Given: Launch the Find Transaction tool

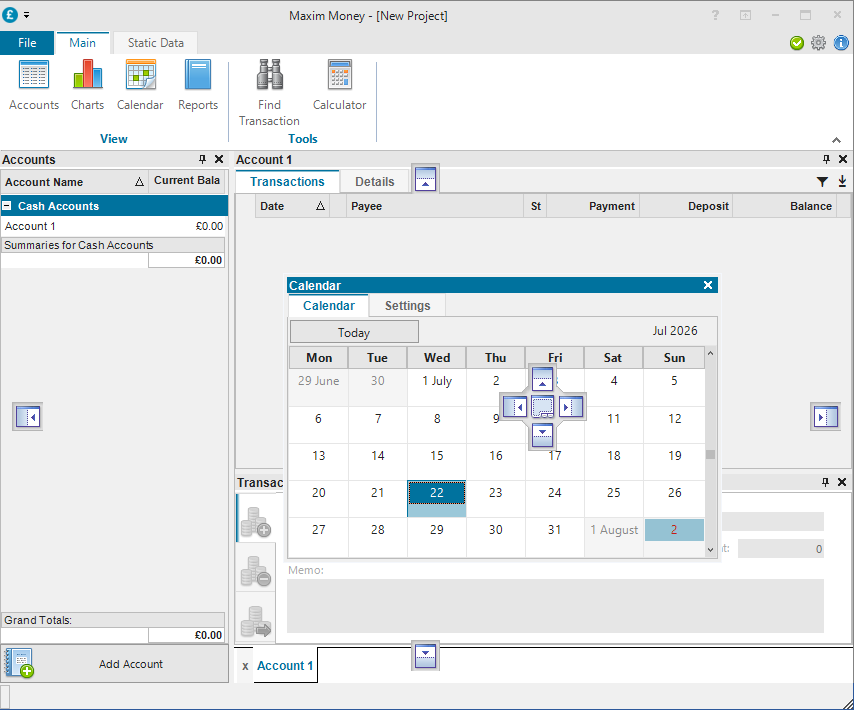Looking at the screenshot, I should click(270, 93).
